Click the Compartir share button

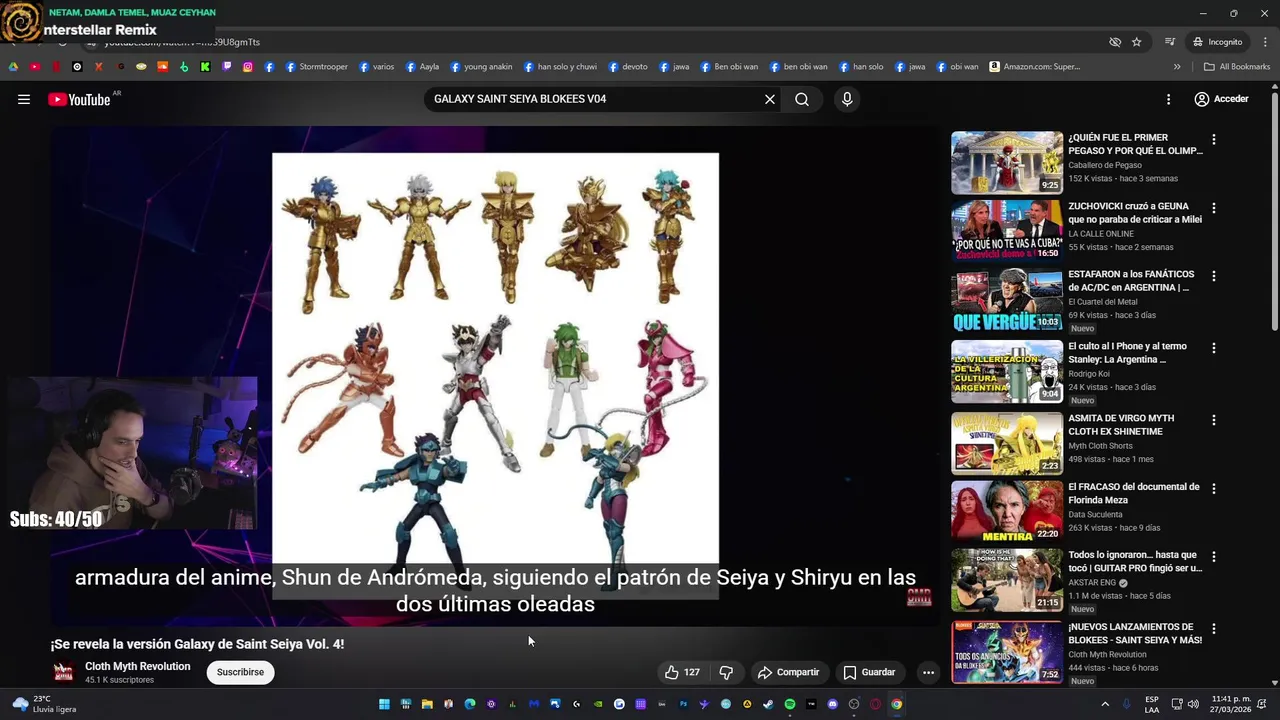click(788, 672)
